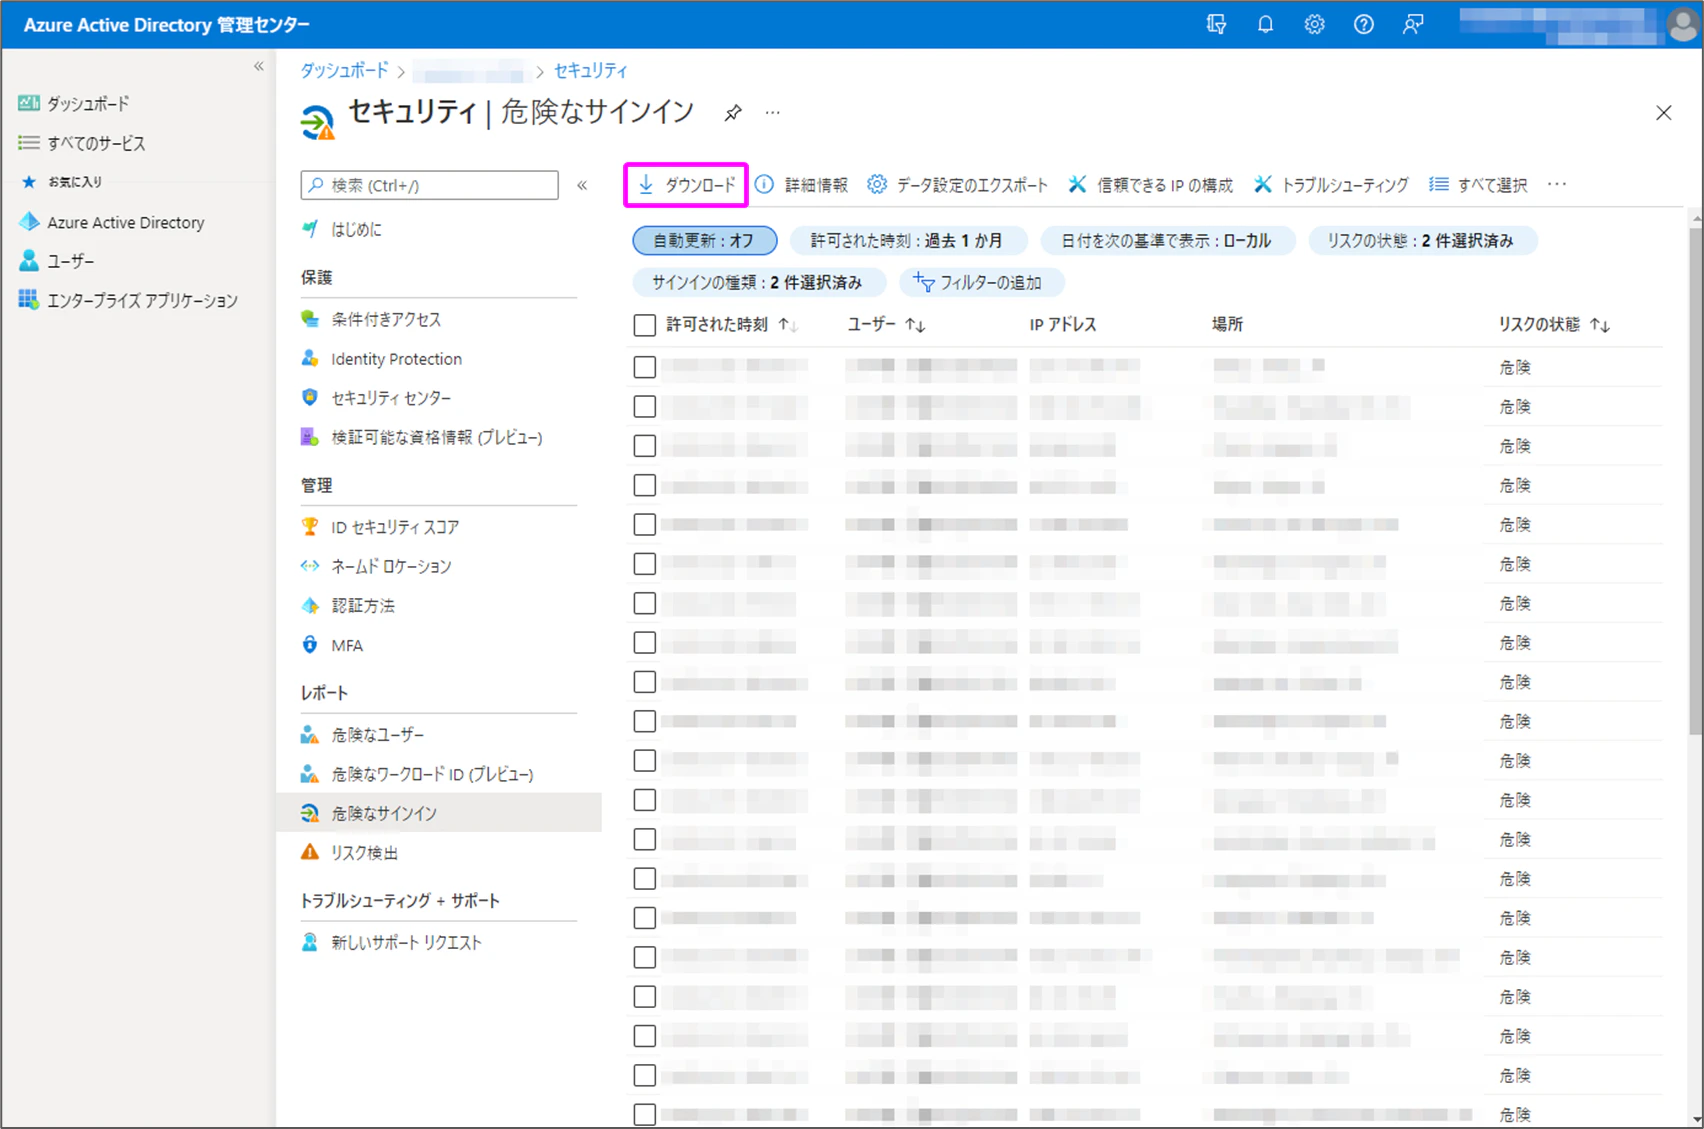Image resolution: width=1704 pixels, height=1129 pixels.
Task: Open Azure Active Directory in sidebar
Action: tap(125, 223)
